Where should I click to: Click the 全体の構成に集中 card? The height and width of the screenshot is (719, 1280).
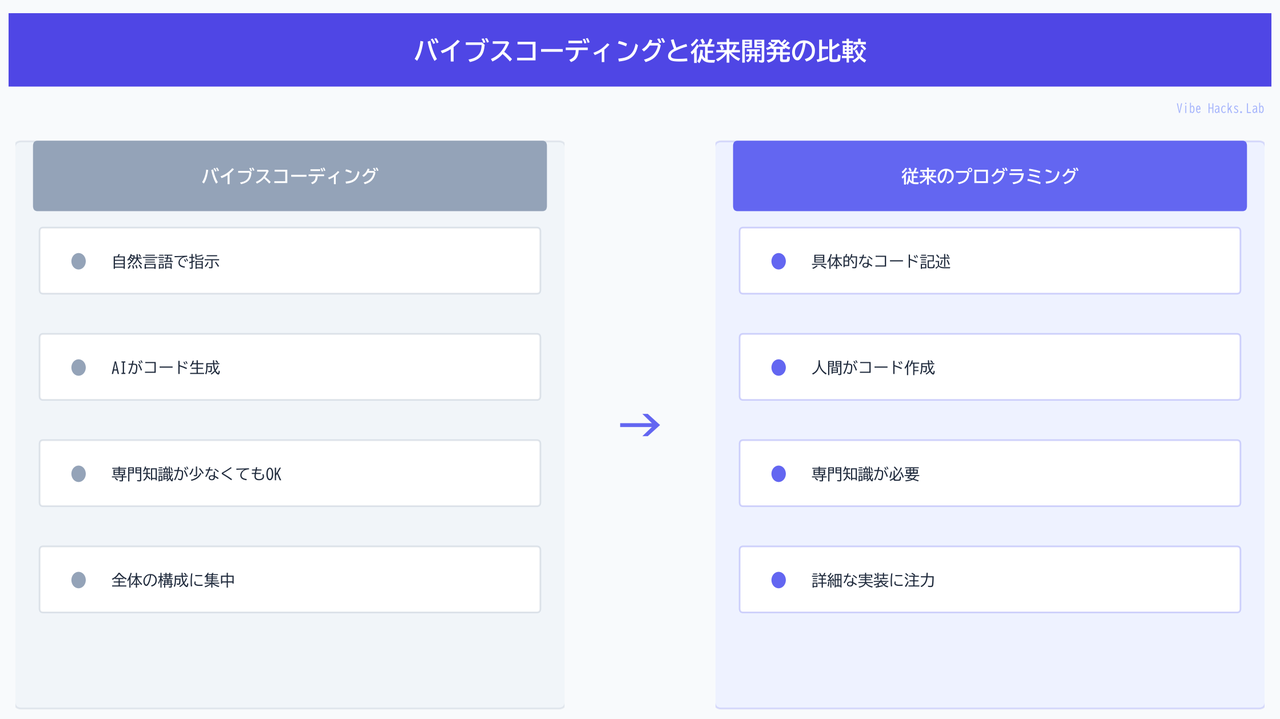coord(290,579)
